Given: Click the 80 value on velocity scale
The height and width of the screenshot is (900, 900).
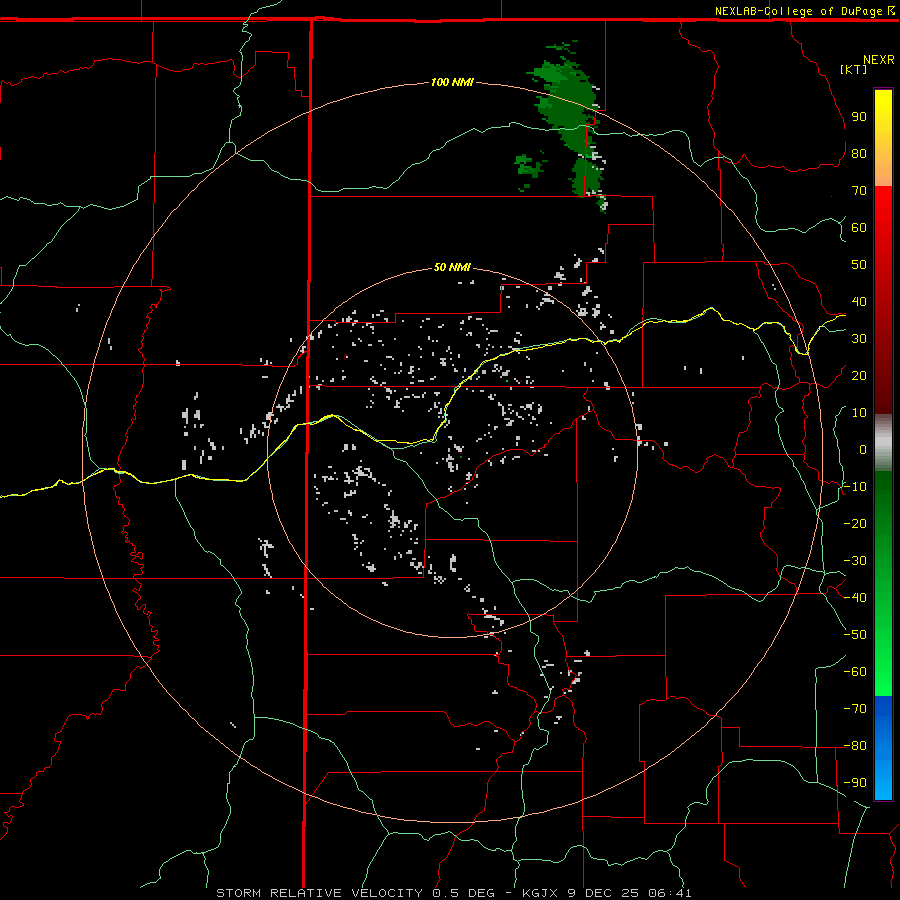Looking at the screenshot, I should click(x=859, y=153).
